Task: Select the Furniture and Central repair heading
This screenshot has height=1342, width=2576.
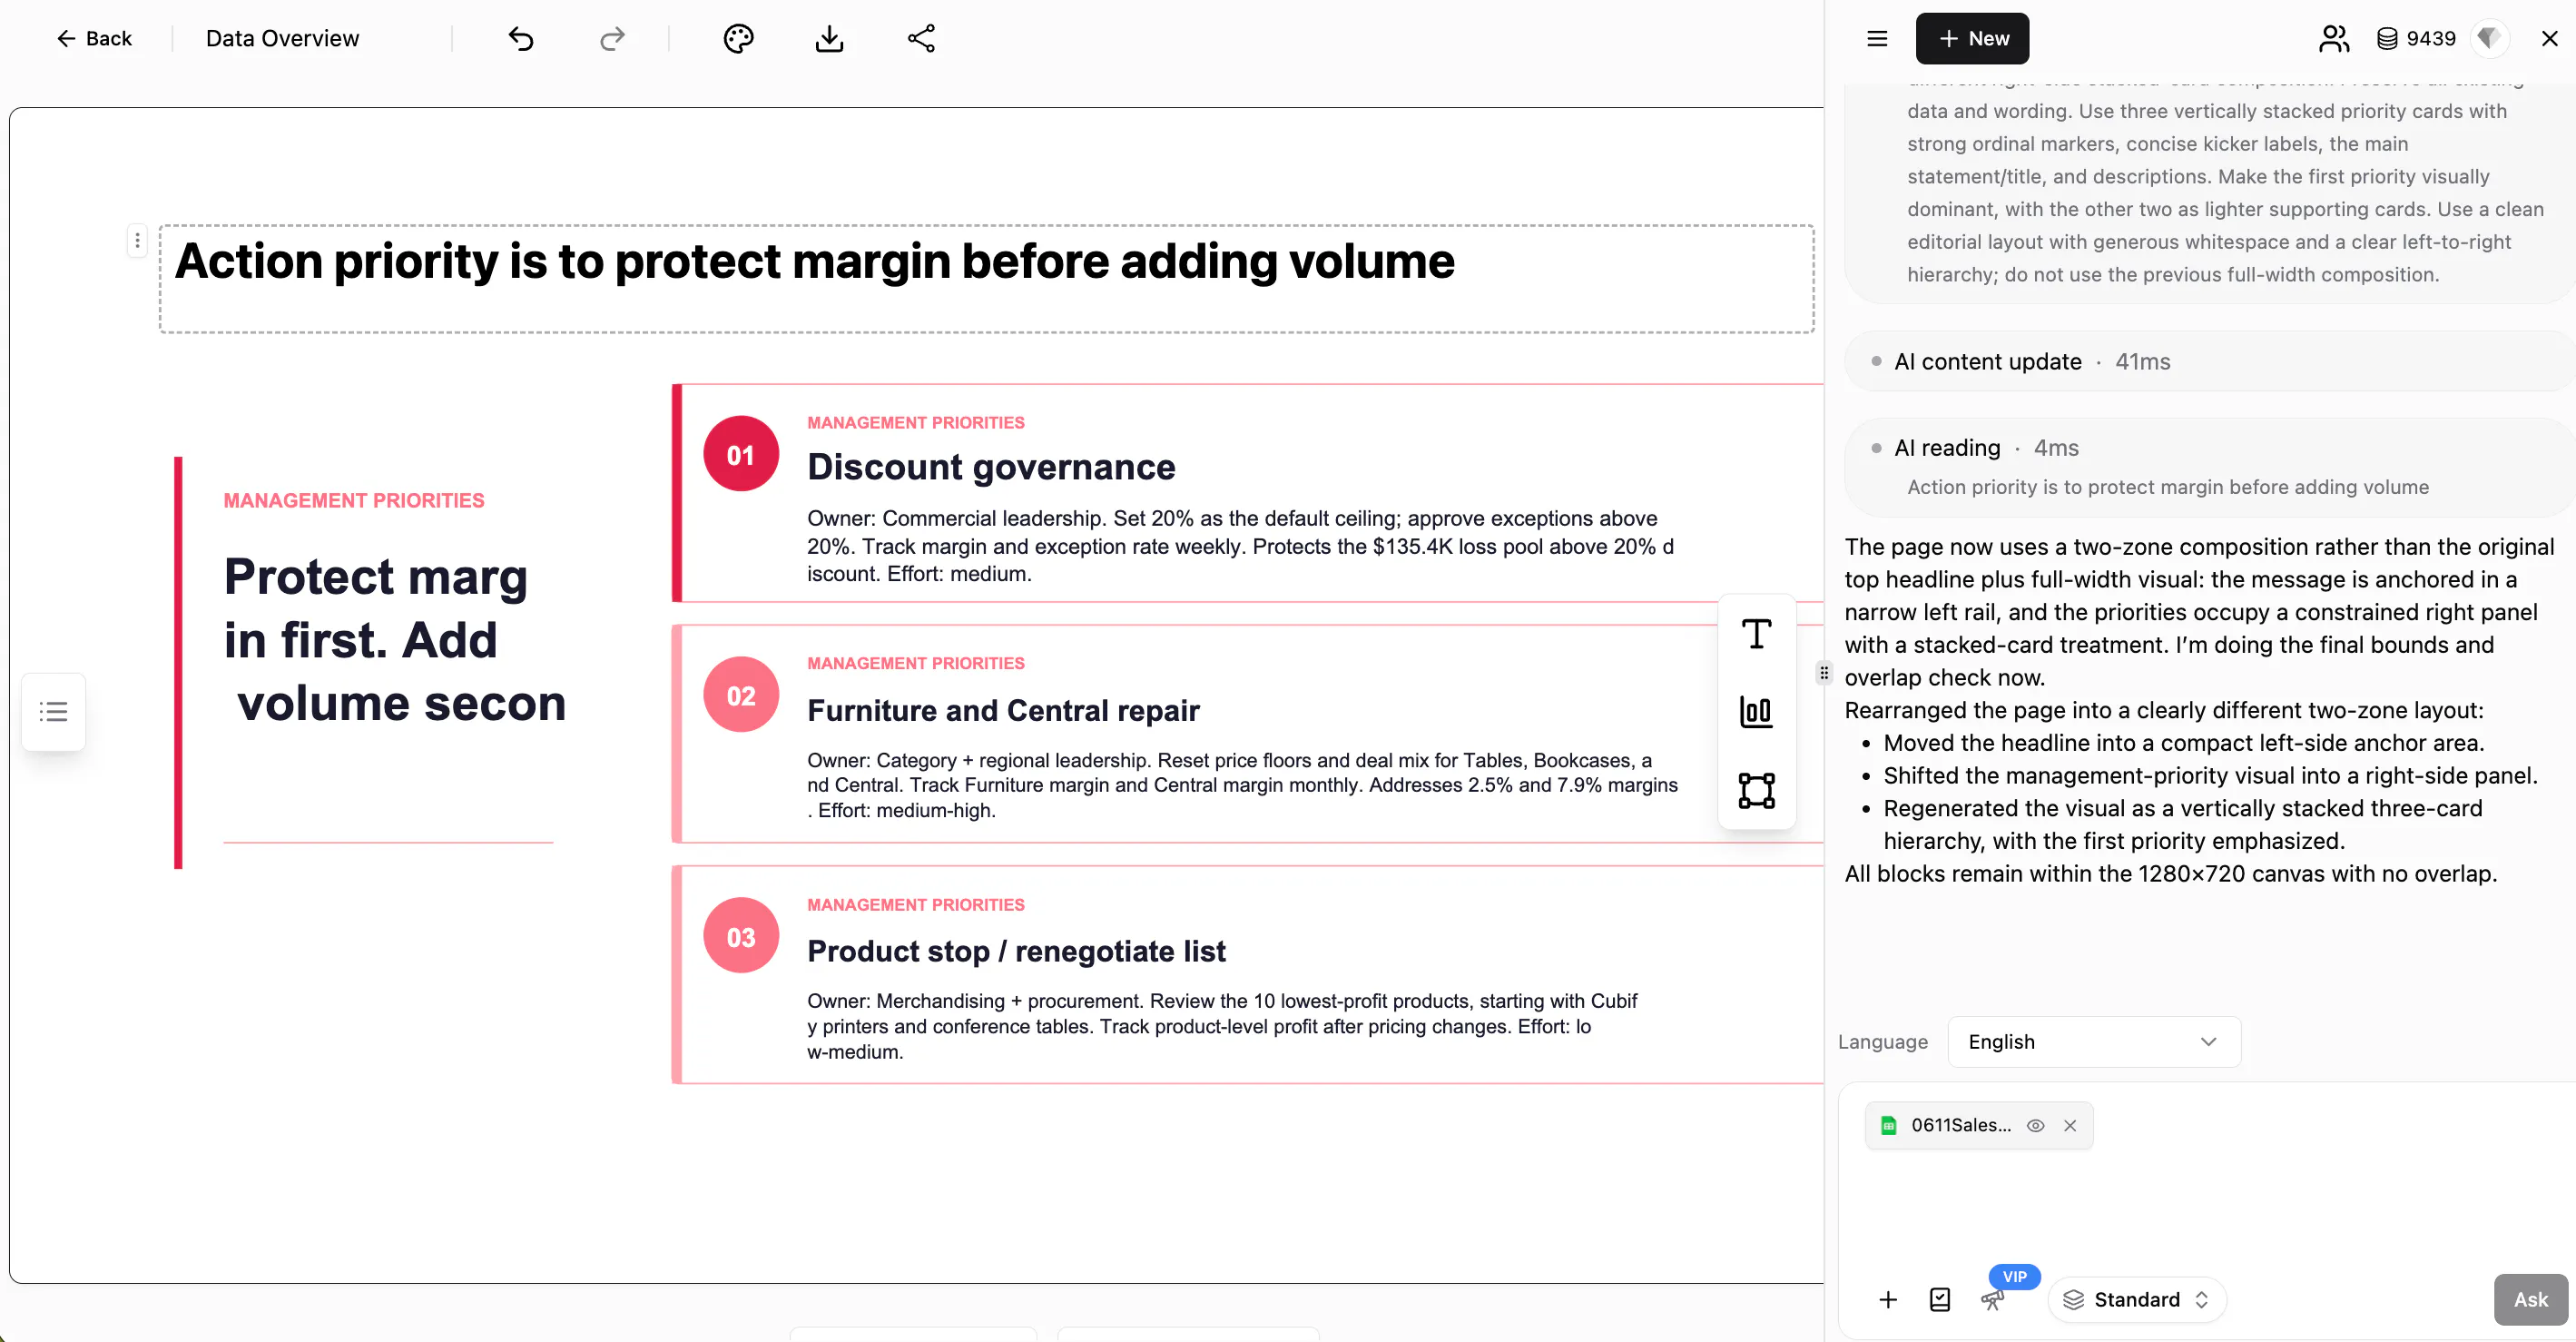Action: pyautogui.click(x=1003, y=709)
